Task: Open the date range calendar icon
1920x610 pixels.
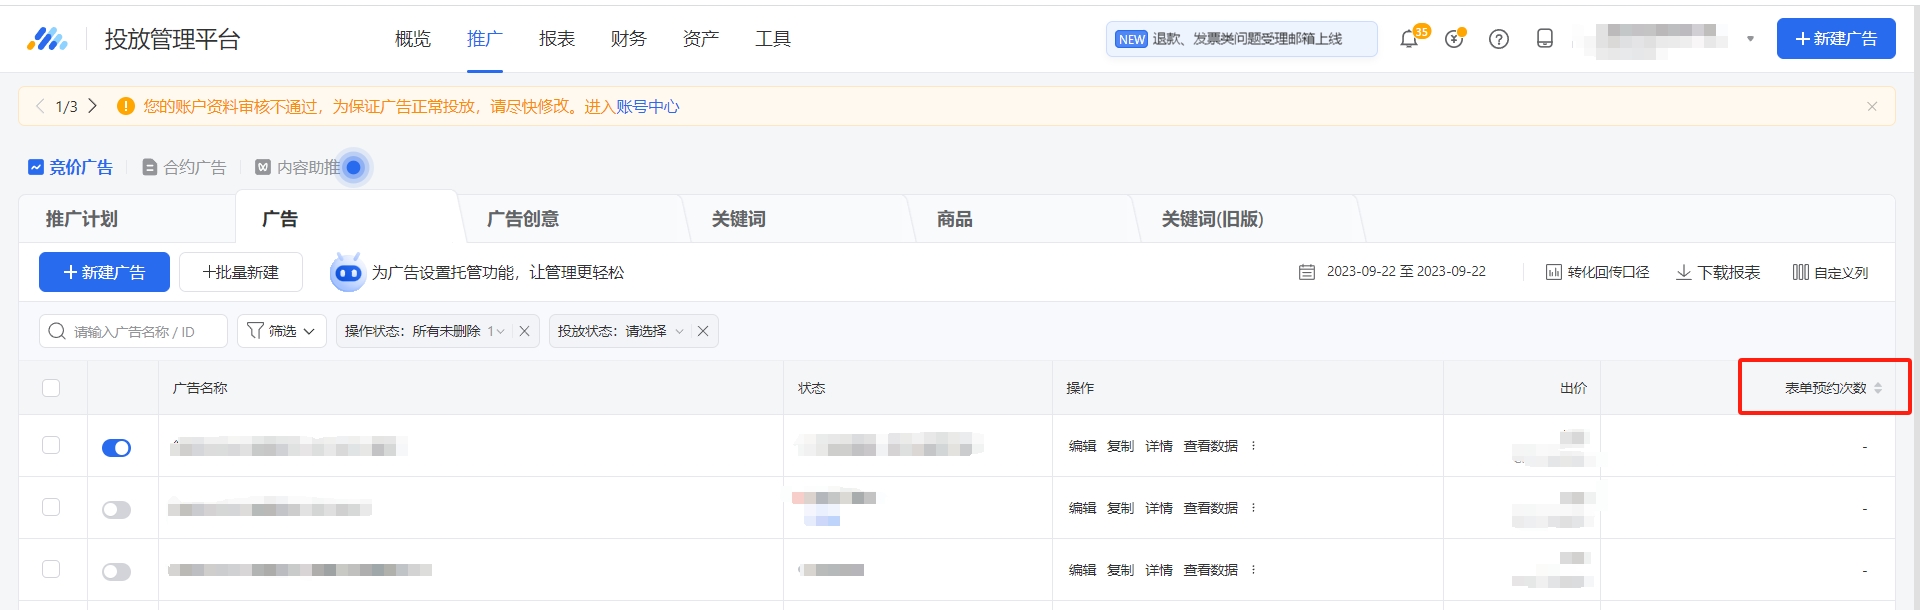Action: pyautogui.click(x=1307, y=272)
